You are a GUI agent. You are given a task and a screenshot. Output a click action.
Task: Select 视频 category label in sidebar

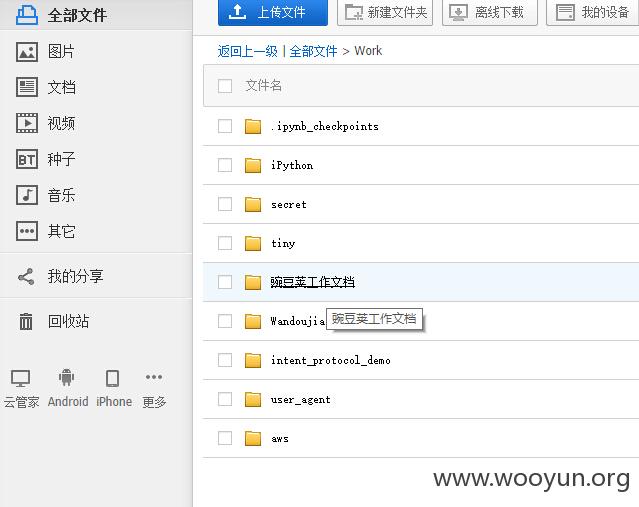[x=61, y=123]
